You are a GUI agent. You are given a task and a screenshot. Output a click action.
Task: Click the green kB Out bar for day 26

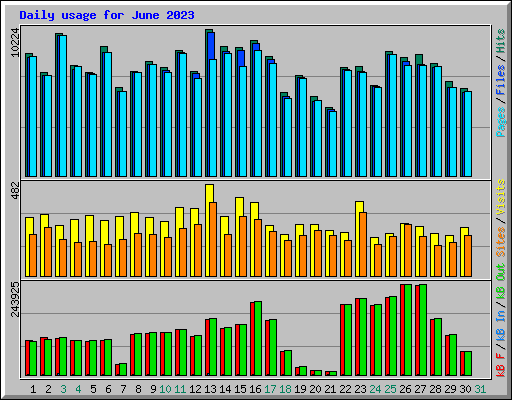(408, 330)
